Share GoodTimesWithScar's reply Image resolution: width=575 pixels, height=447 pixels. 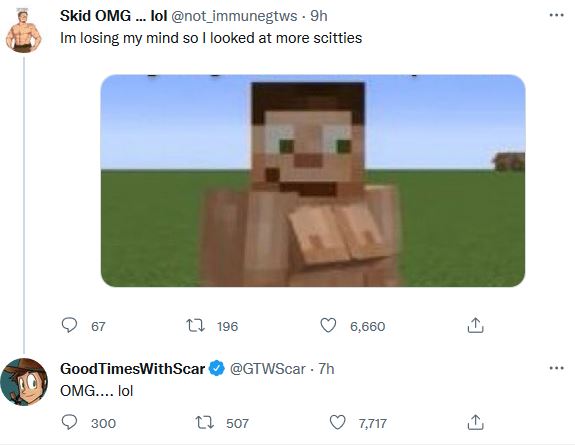[x=476, y=422]
